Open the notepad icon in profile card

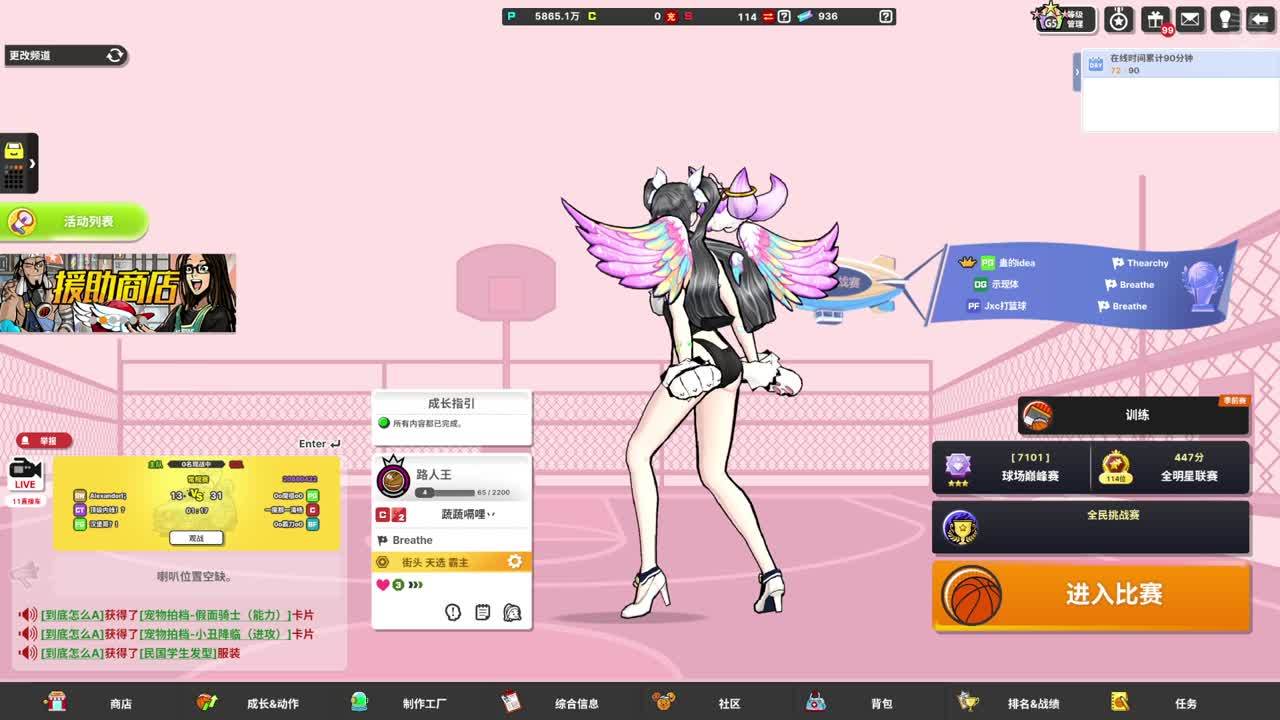pyautogui.click(x=482, y=612)
